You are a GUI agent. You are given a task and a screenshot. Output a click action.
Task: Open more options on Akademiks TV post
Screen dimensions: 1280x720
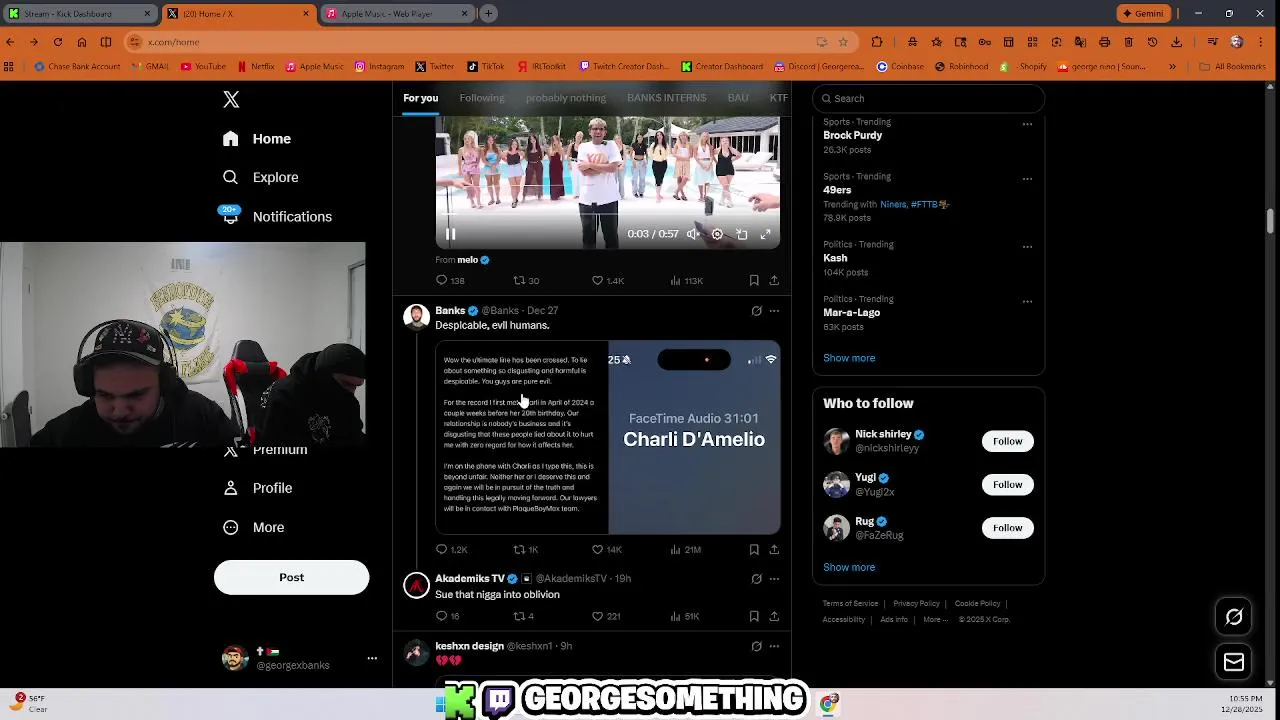click(774, 579)
